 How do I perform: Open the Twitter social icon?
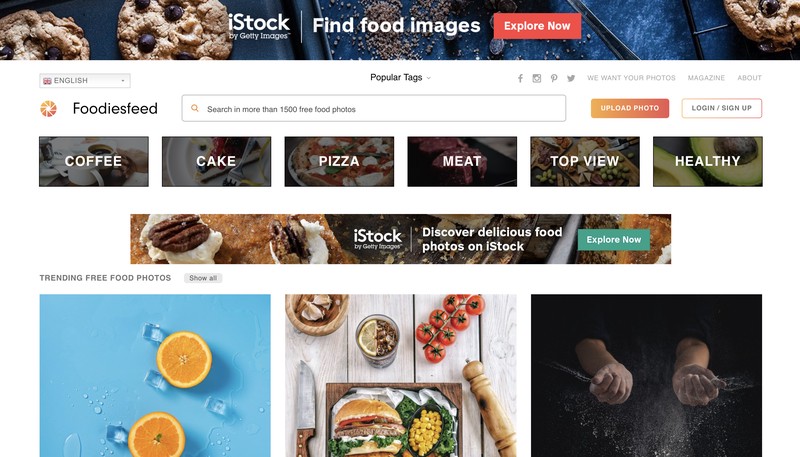click(571, 78)
